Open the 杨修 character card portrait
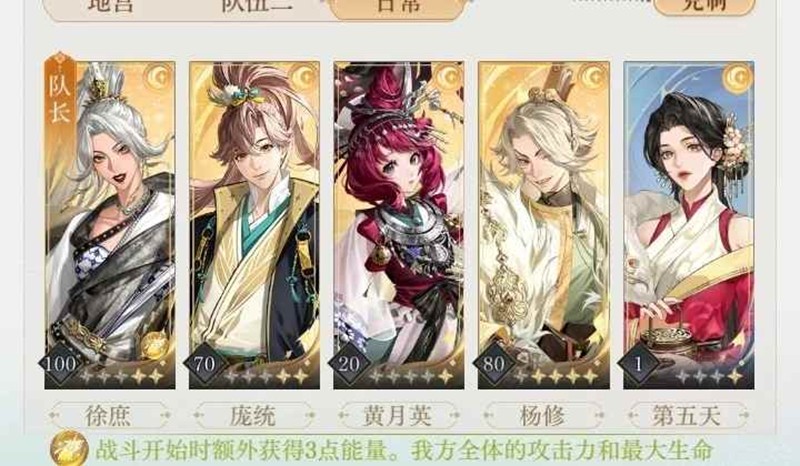This screenshot has width=800, height=466. point(544,225)
